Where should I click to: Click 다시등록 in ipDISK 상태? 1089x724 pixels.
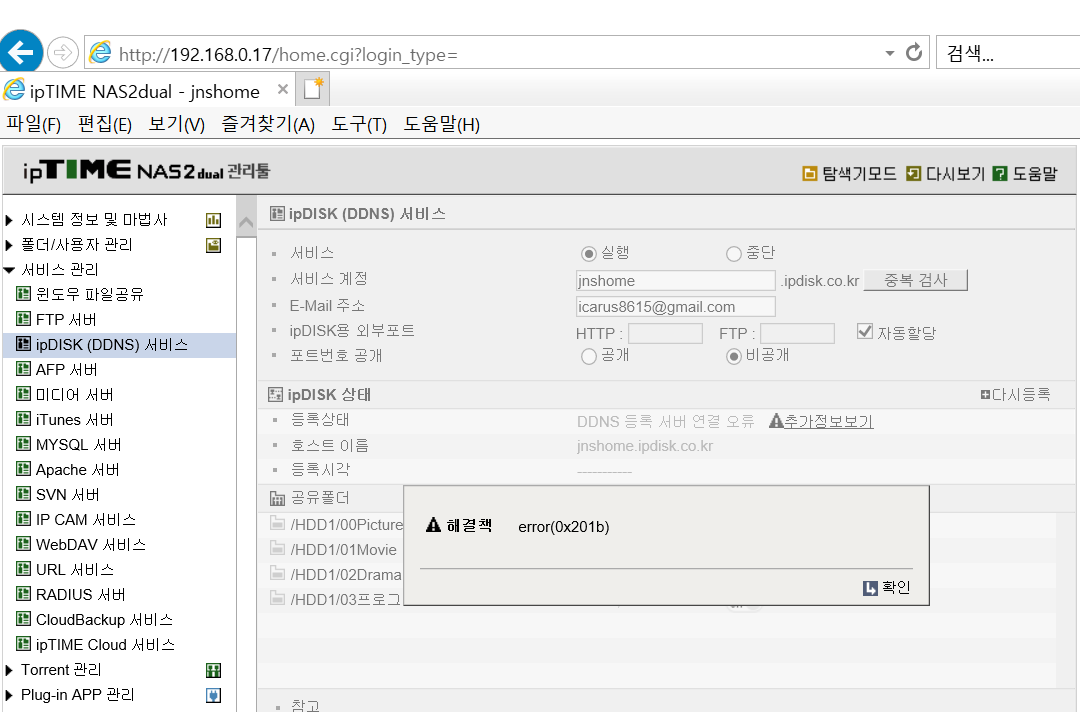click(1015, 395)
